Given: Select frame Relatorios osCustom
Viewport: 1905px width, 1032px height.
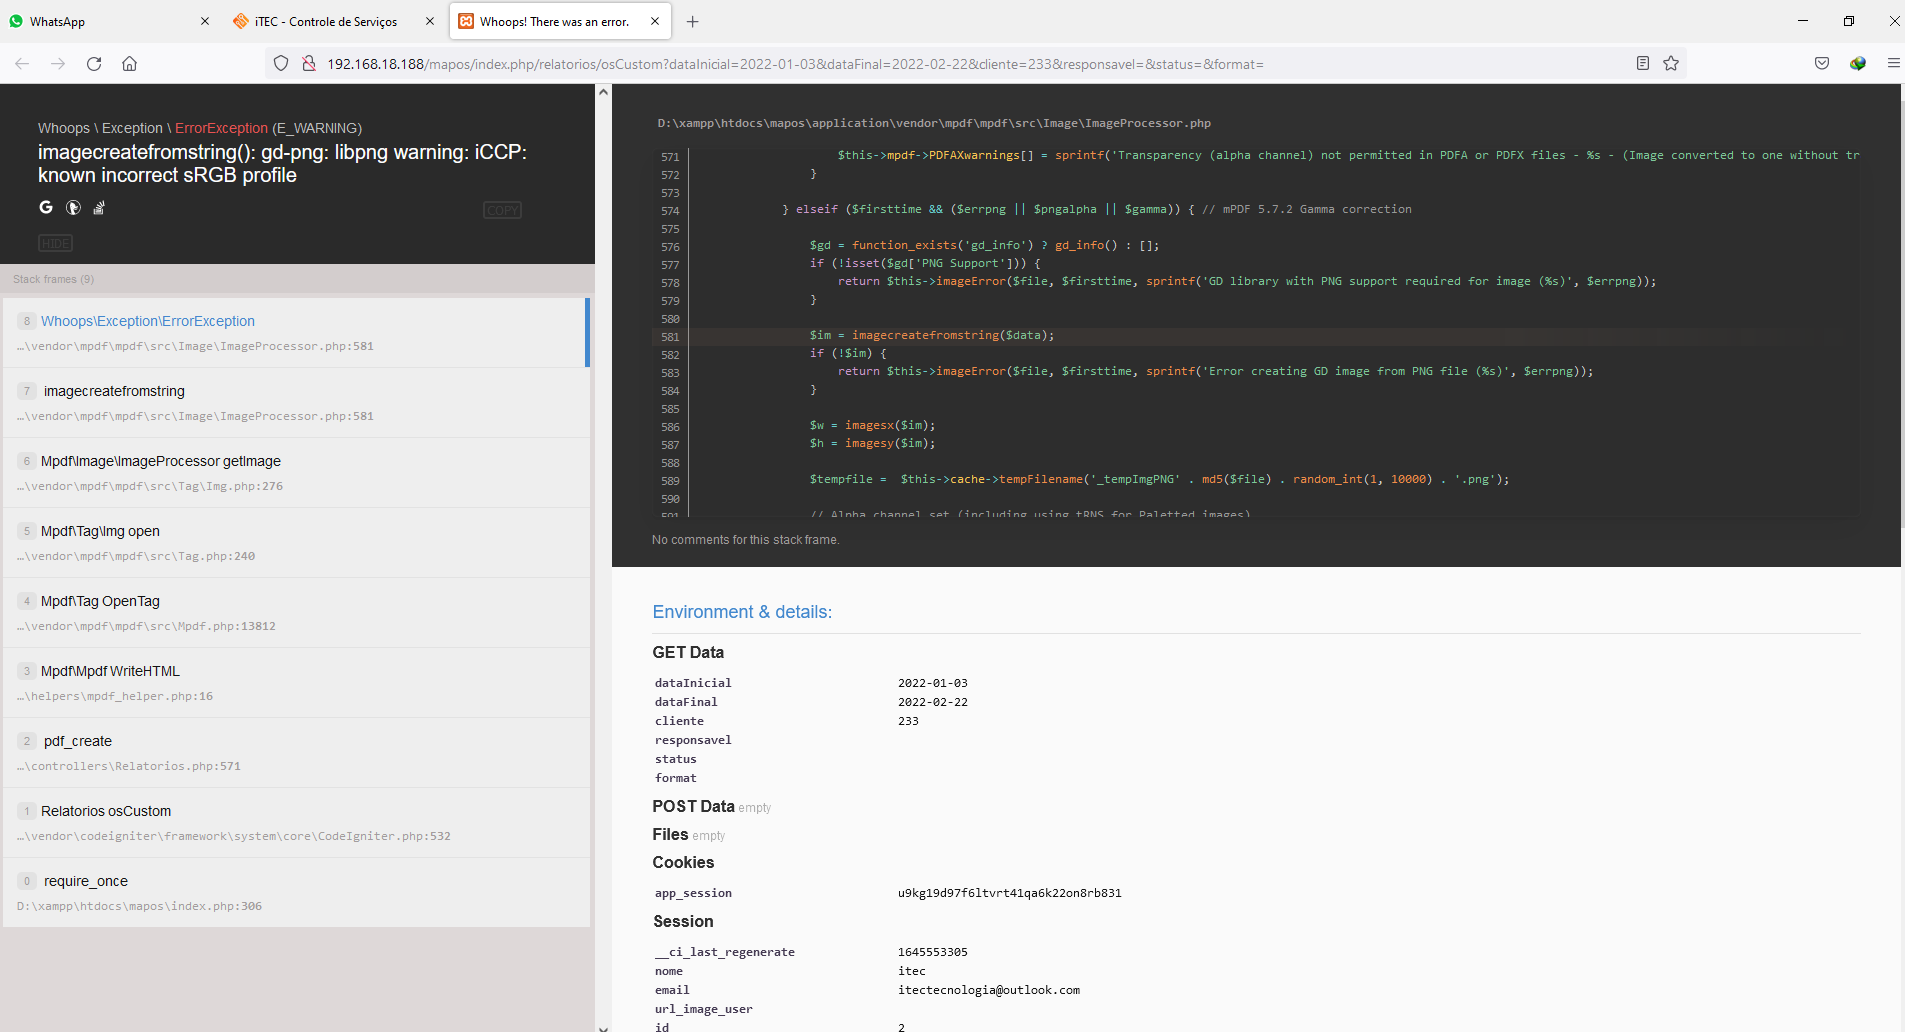Looking at the screenshot, I should click(296, 823).
